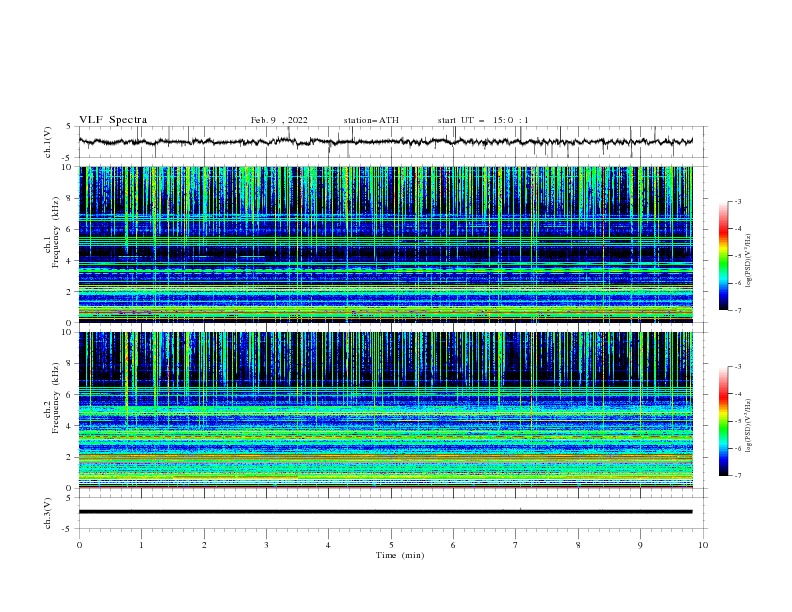Click the '3' tick on the time axis
The height and width of the screenshot is (612, 792).
pos(266,545)
